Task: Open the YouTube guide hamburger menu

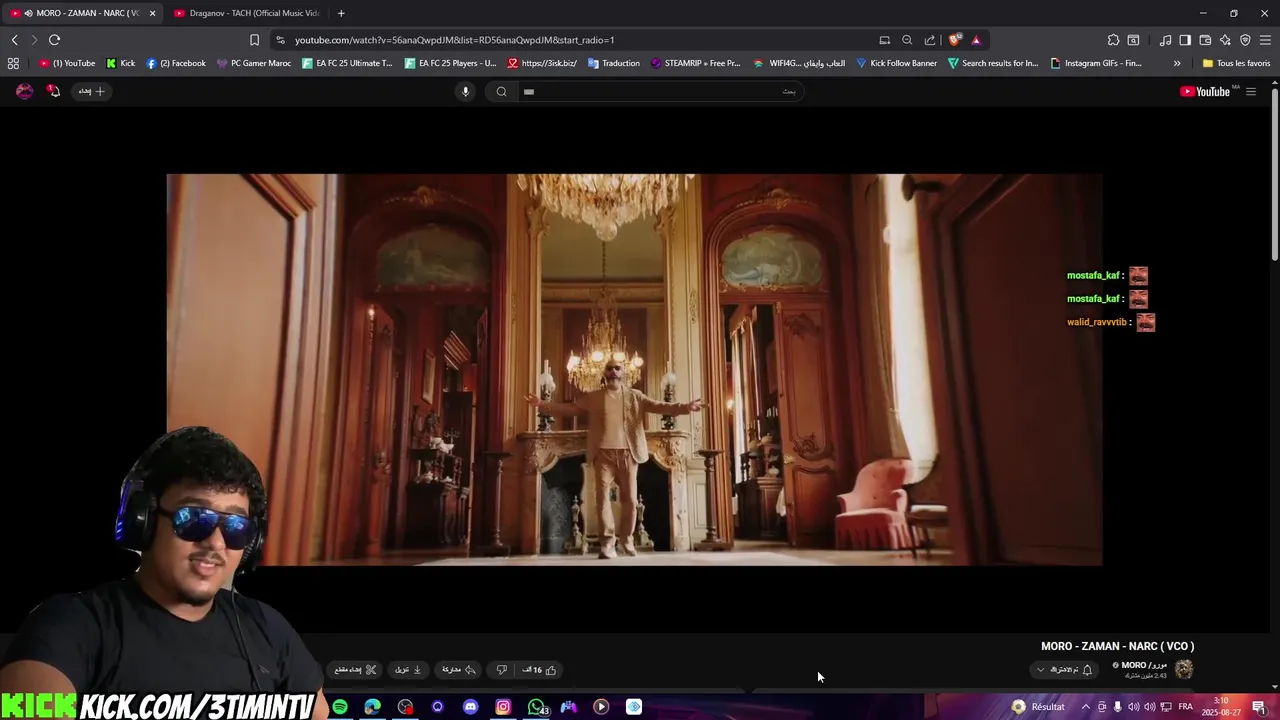Action: [x=1250, y=91]
